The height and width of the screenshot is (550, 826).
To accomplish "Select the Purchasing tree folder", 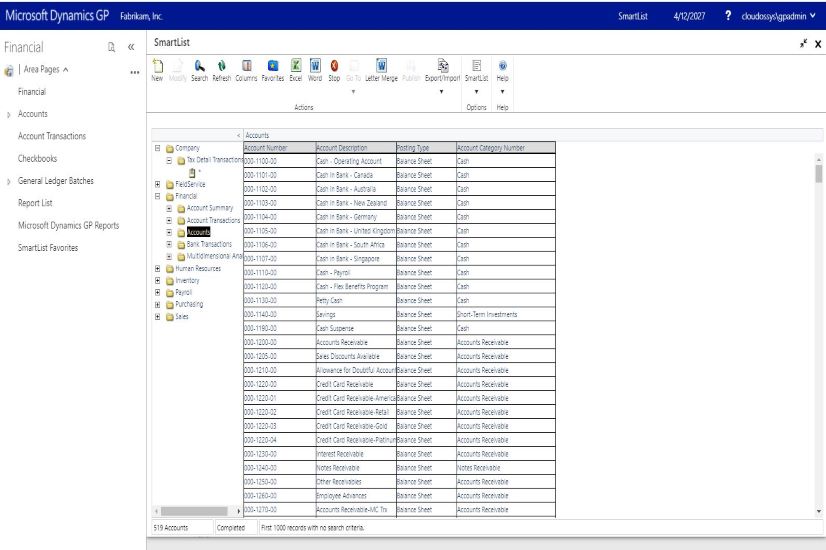I will click(x=189, y=304).
